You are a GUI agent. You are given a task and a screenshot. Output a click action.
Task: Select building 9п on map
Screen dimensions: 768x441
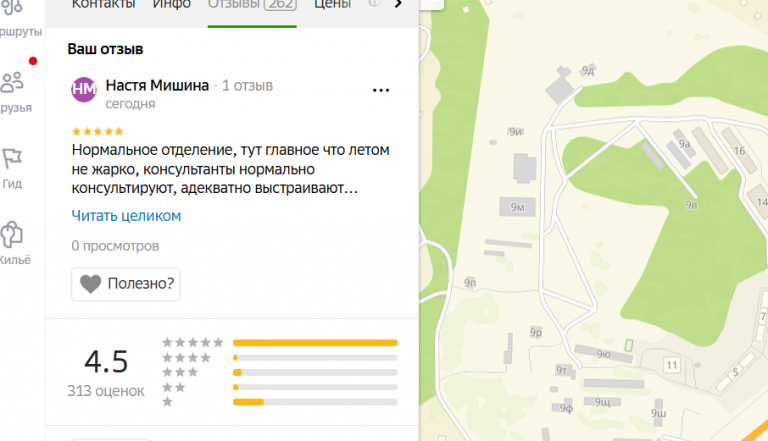tap(470, 282)
